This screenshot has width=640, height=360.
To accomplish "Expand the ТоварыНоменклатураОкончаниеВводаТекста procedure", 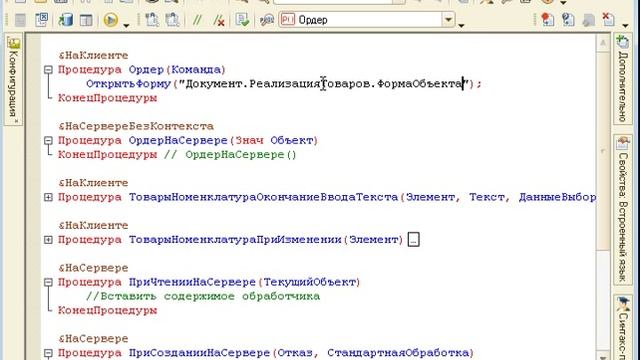I will 48,198.
